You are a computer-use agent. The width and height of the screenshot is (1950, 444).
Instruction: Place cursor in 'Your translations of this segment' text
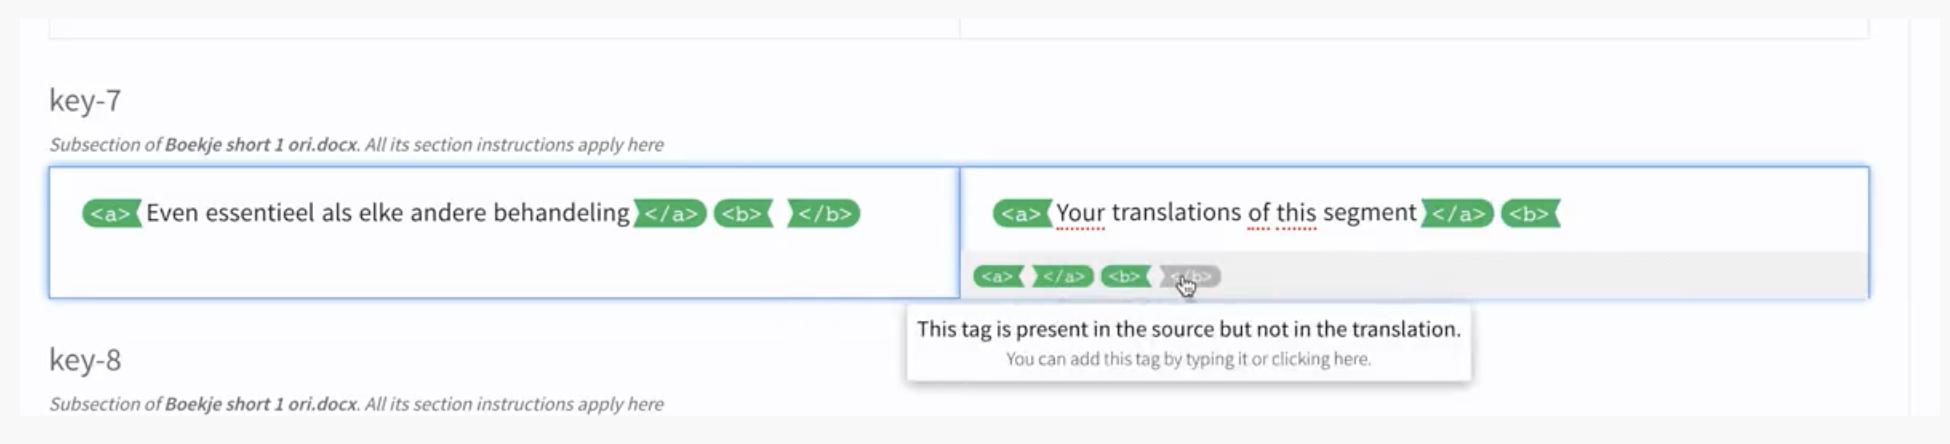(x=1236, y=213)
